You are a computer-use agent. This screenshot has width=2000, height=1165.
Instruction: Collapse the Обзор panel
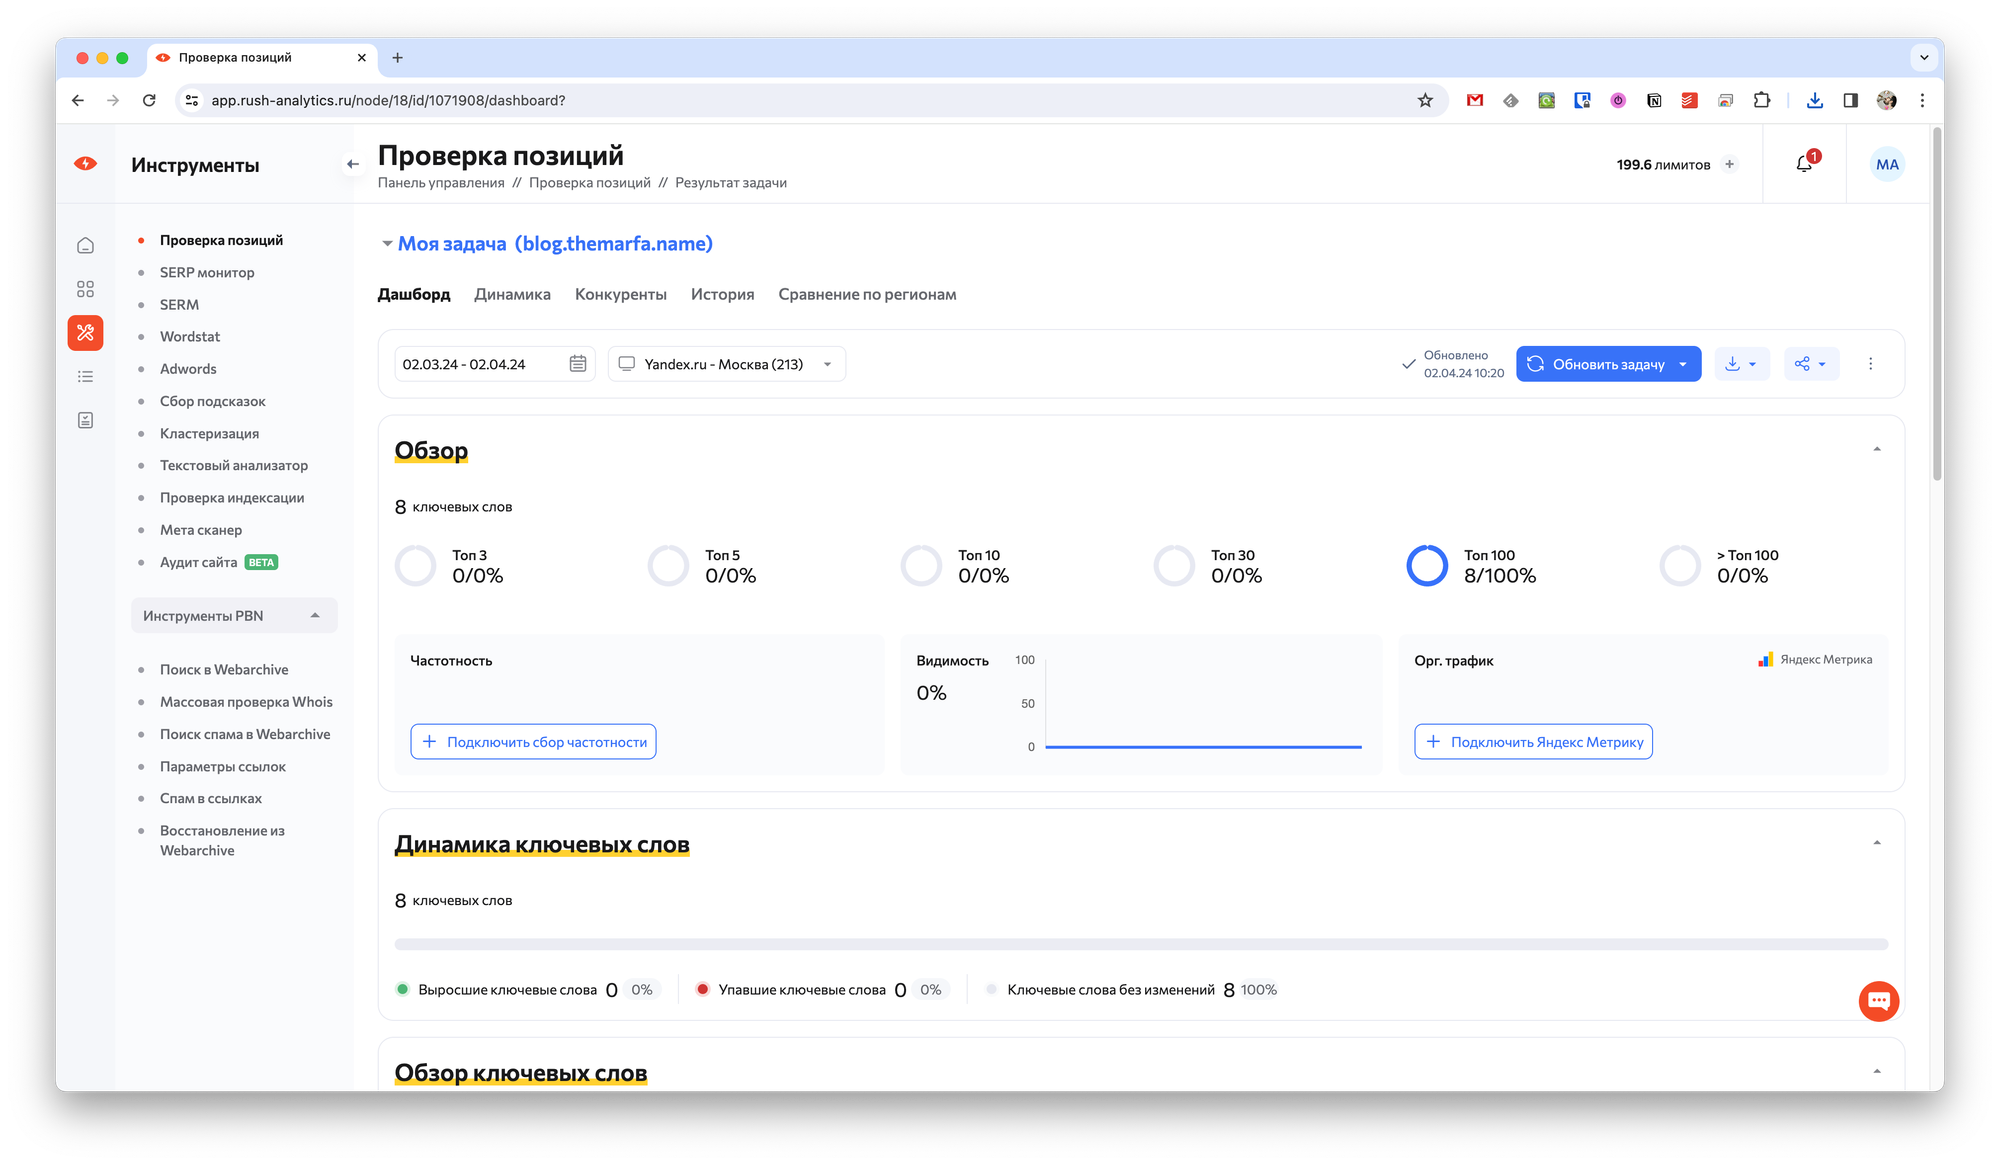[1876, 450]
